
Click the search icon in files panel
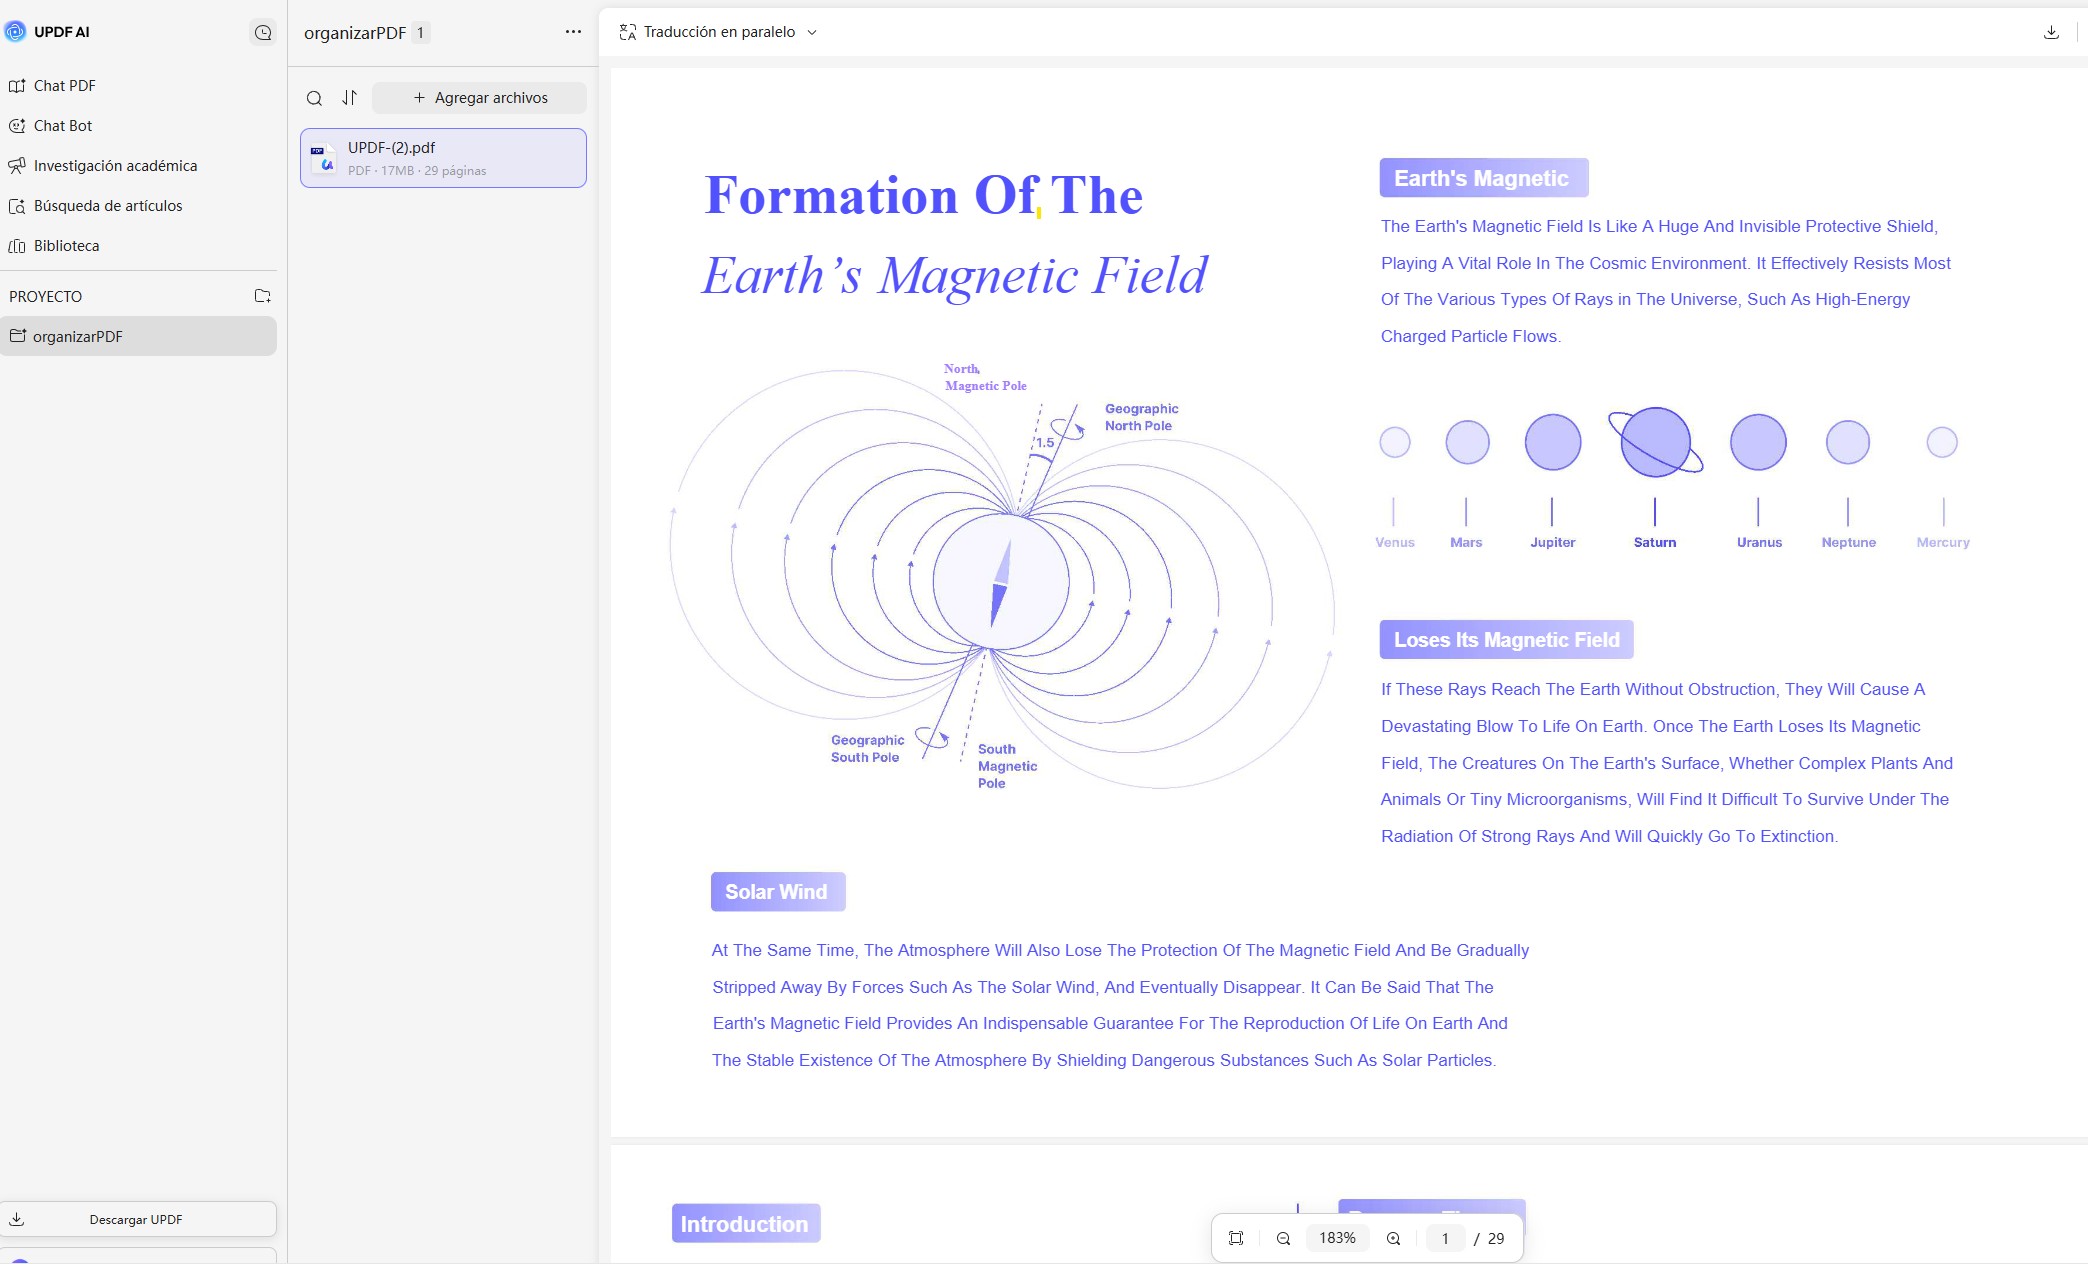(x=314, y=98)
